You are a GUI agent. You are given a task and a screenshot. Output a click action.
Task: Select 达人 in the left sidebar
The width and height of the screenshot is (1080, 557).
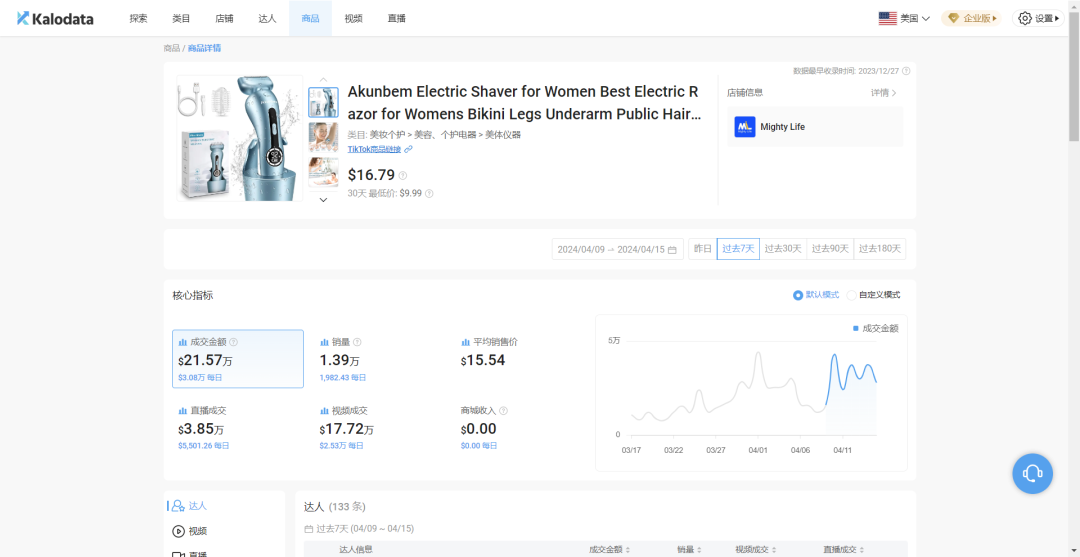point(189,505)
